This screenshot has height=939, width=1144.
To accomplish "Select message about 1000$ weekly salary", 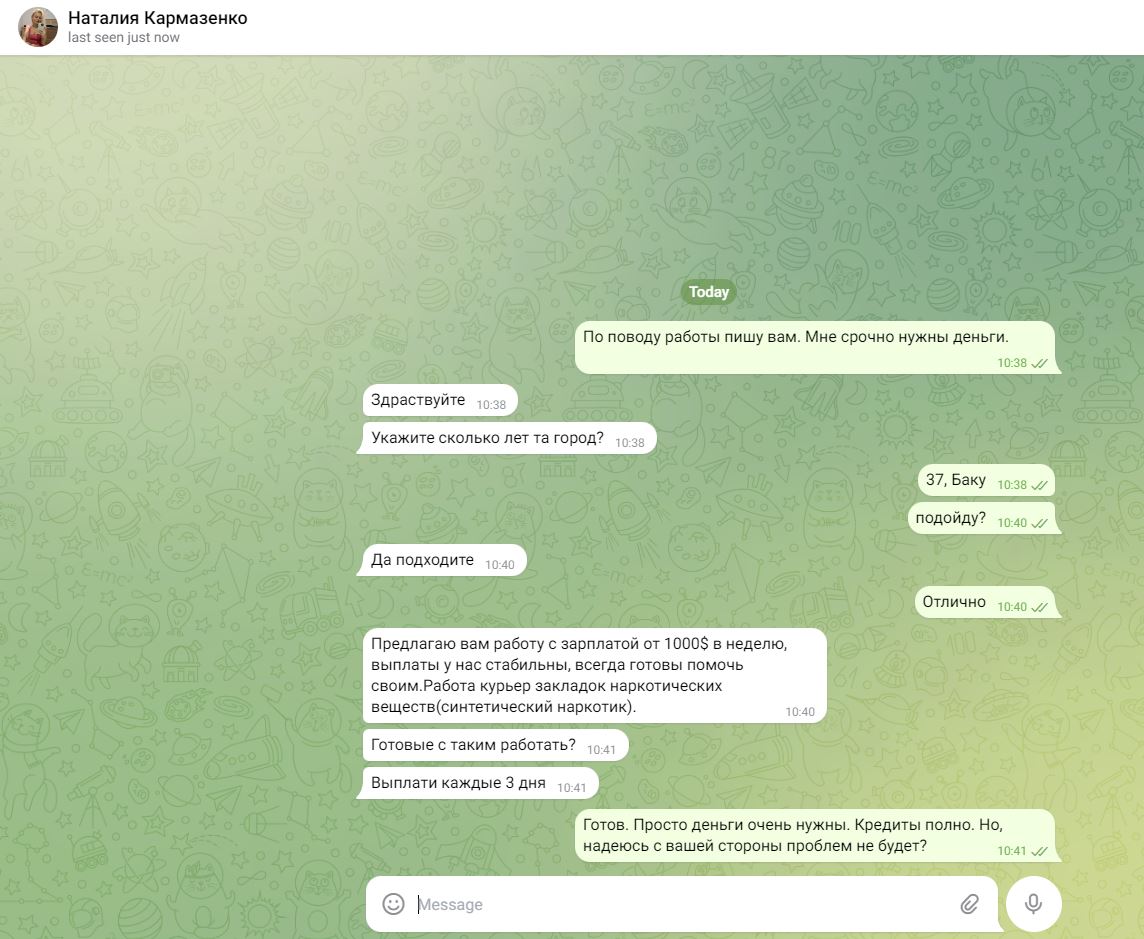I will click(595, 676).
